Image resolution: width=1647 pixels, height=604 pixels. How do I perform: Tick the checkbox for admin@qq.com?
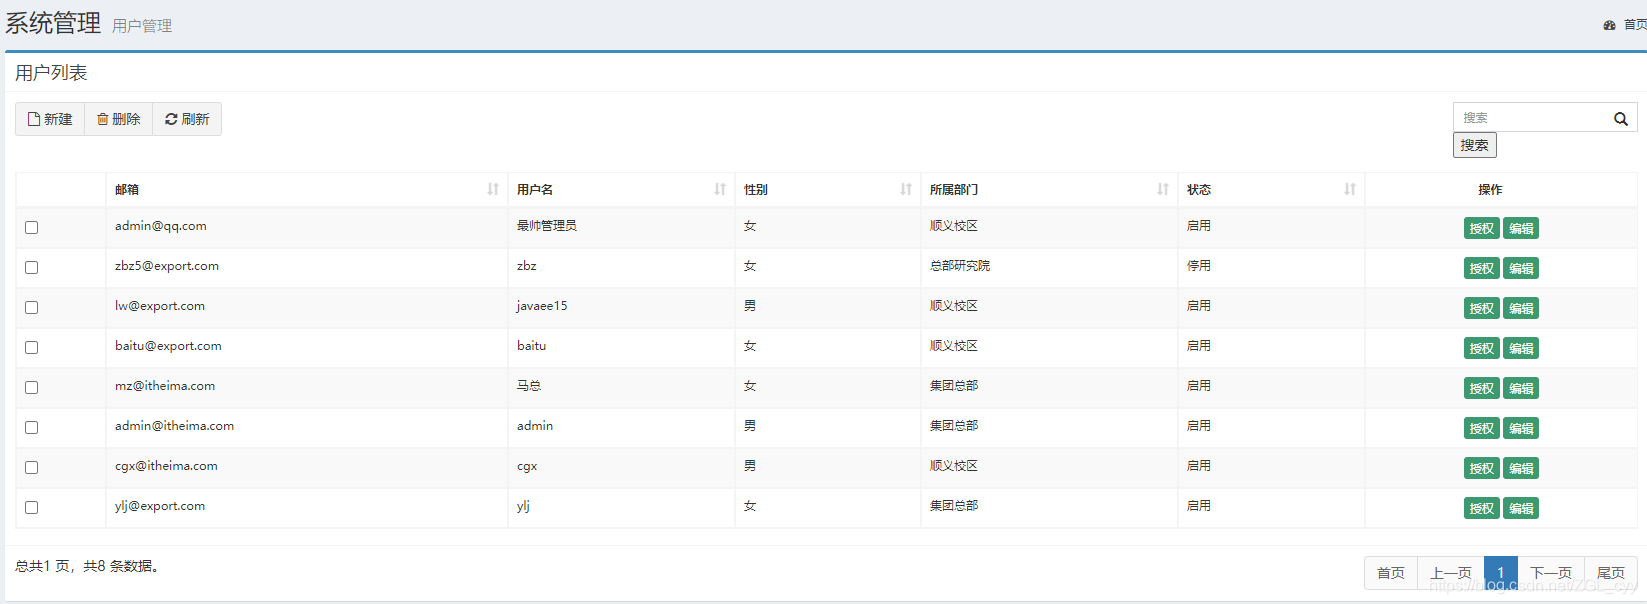click(x=32, y=228)
